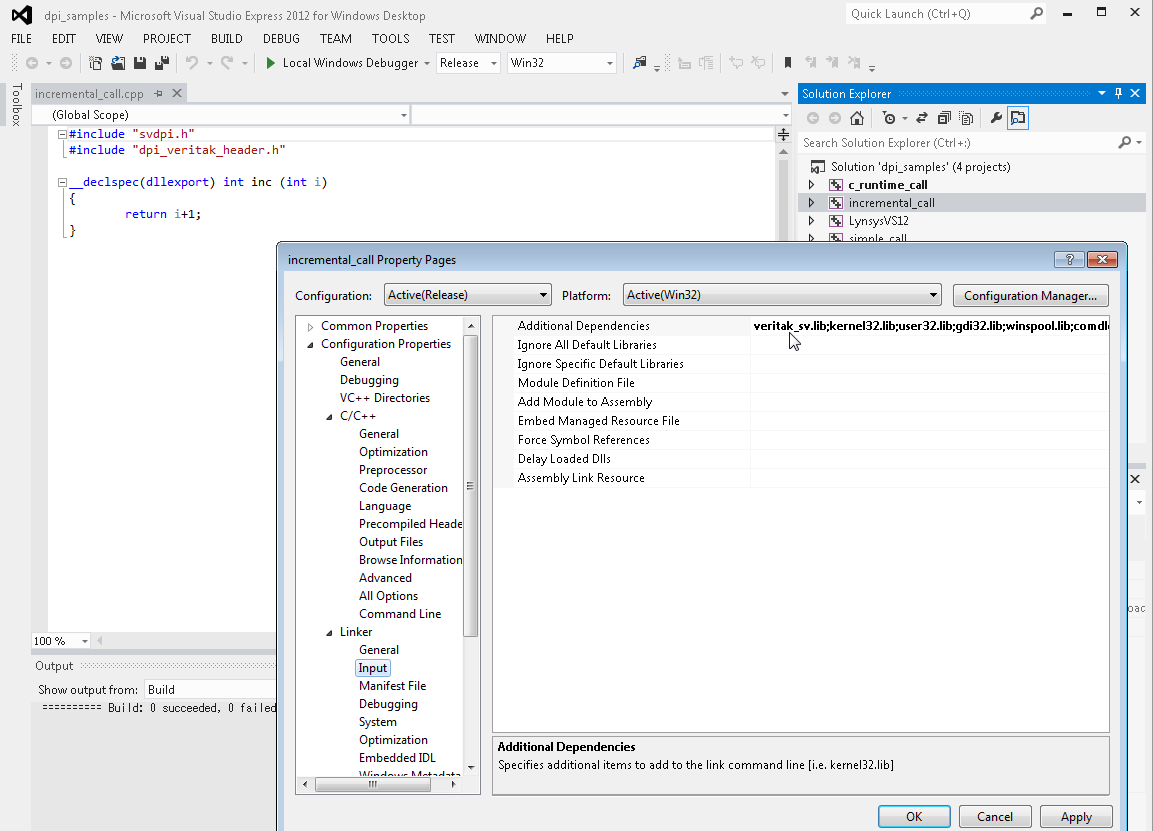This screenshot has width=1153, height=831.
Task: Pin the incremental_call.cpp tab
Action: (158, 94)
